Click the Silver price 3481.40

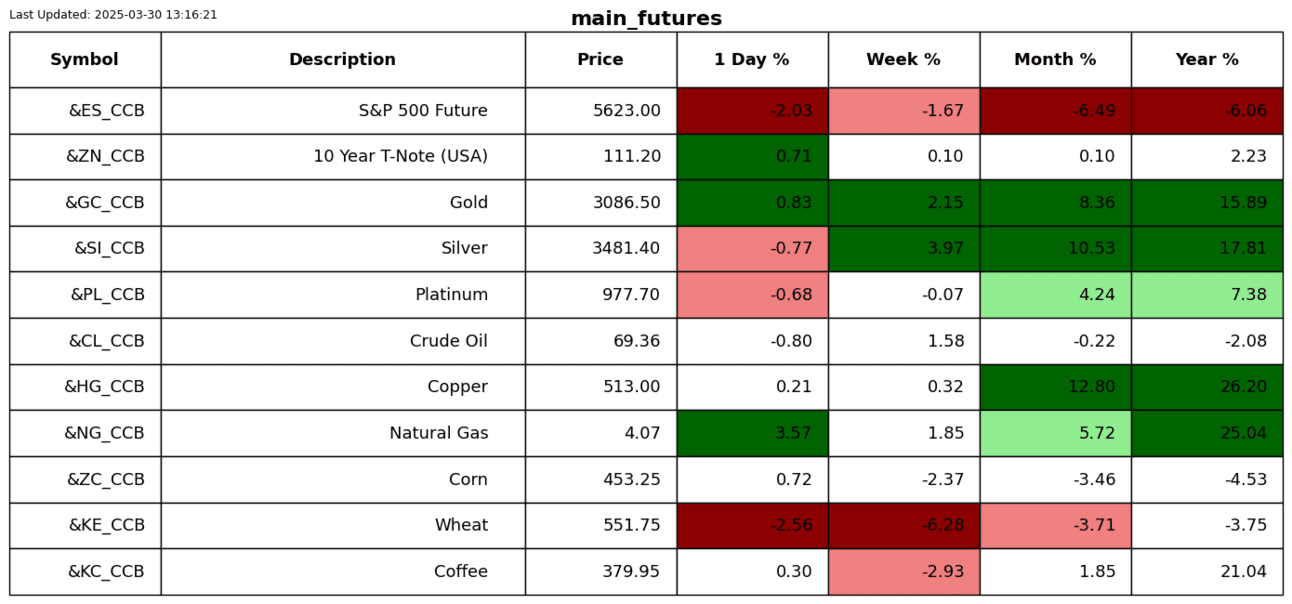pos(626,249)
